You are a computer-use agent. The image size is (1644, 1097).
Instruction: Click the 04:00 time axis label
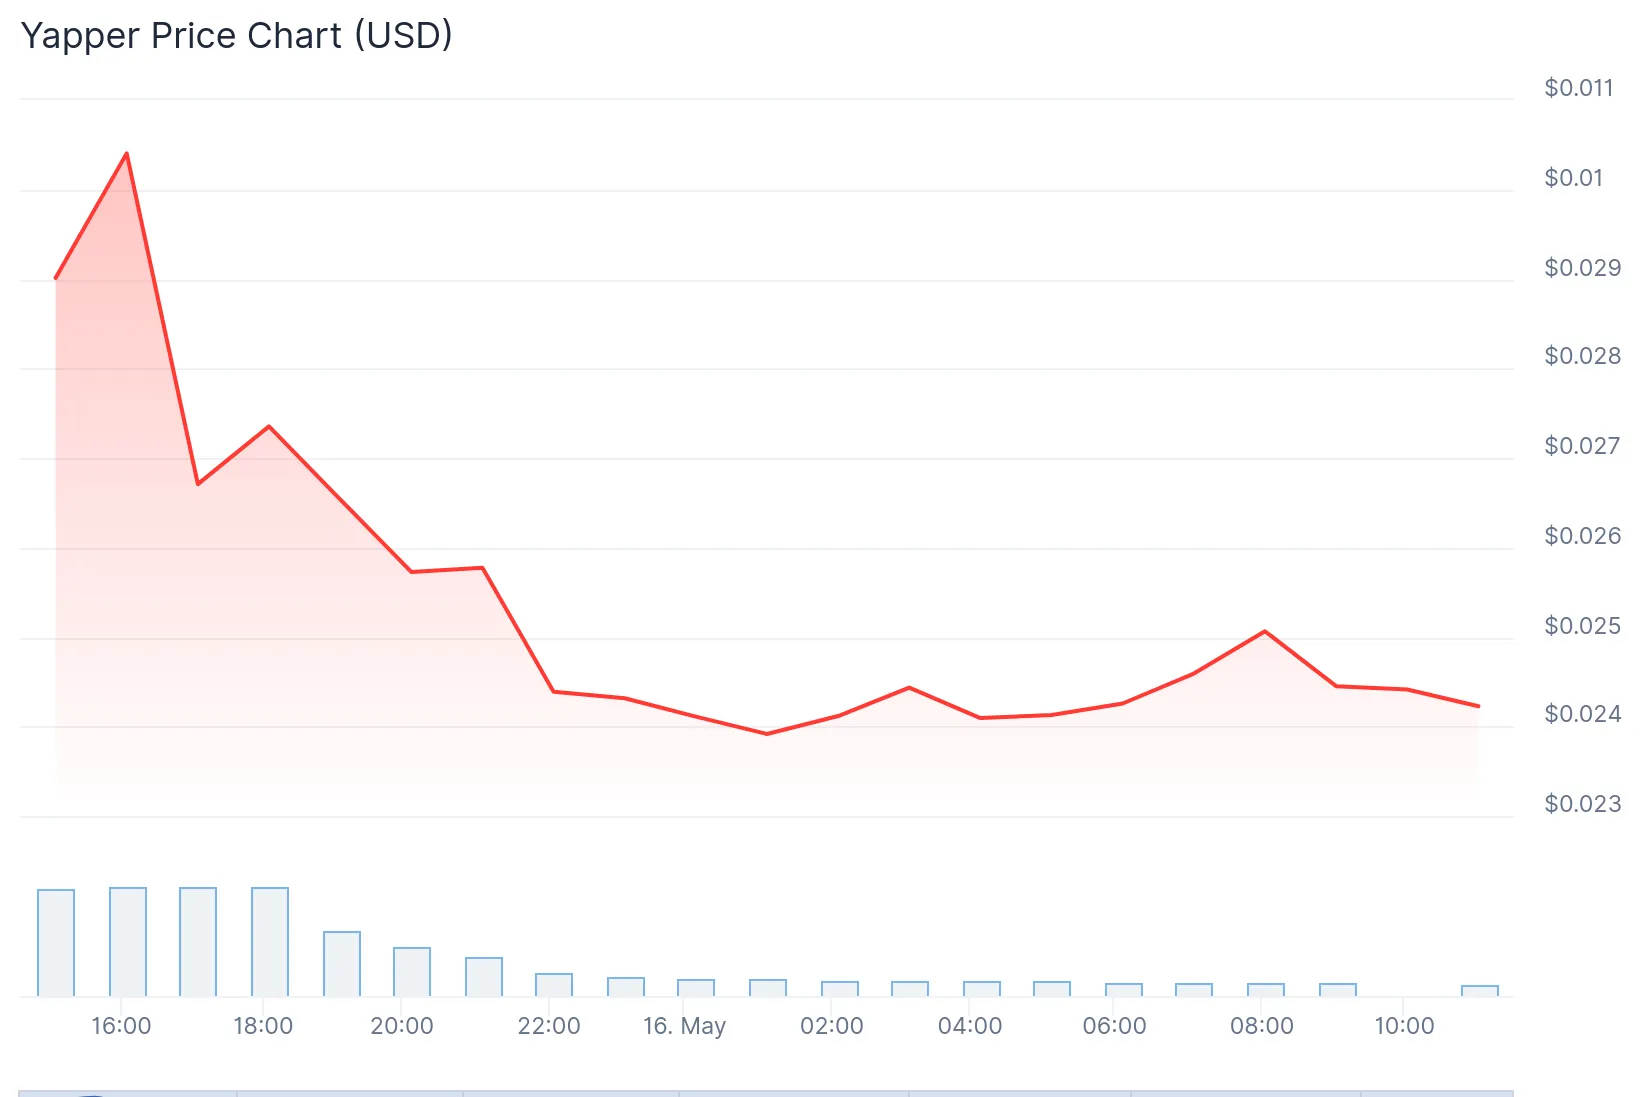(970, 1026)
